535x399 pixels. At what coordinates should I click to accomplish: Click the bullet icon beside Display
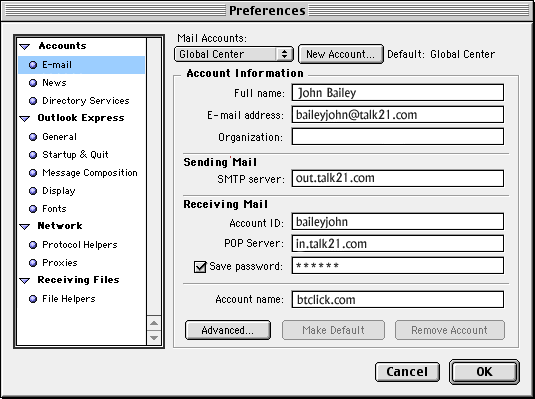33,191
